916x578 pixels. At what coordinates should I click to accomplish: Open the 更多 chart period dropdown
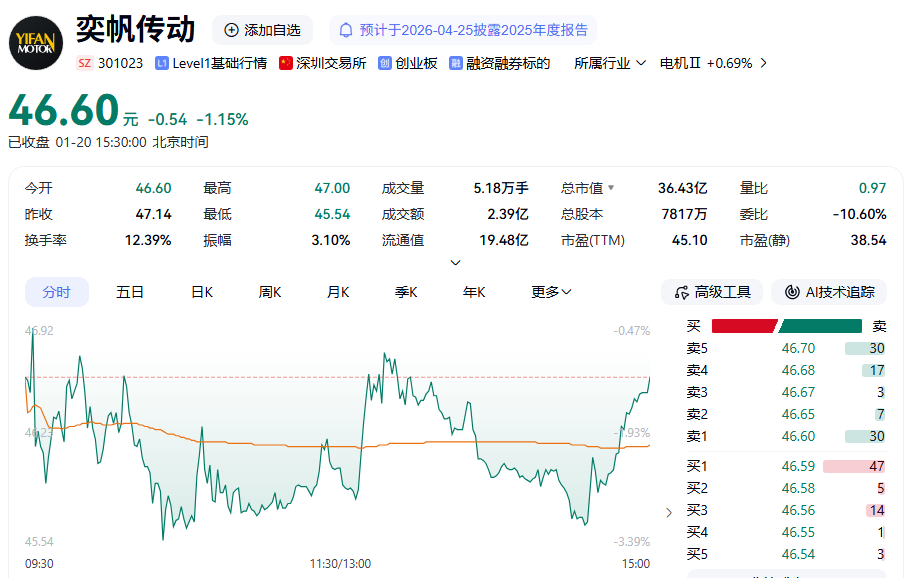[551, 292]
